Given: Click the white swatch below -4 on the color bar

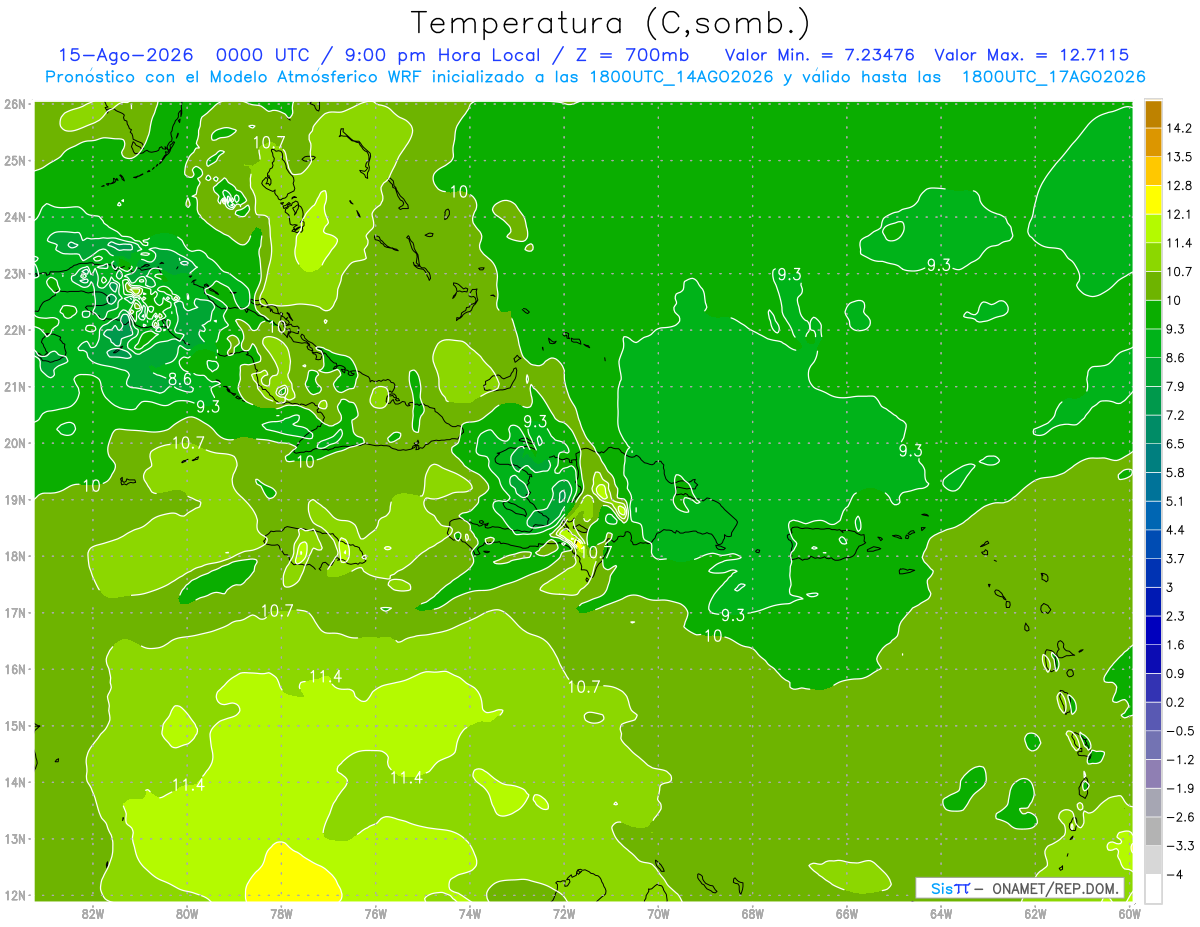Looking at the screenshot, I should point(1153,887).
